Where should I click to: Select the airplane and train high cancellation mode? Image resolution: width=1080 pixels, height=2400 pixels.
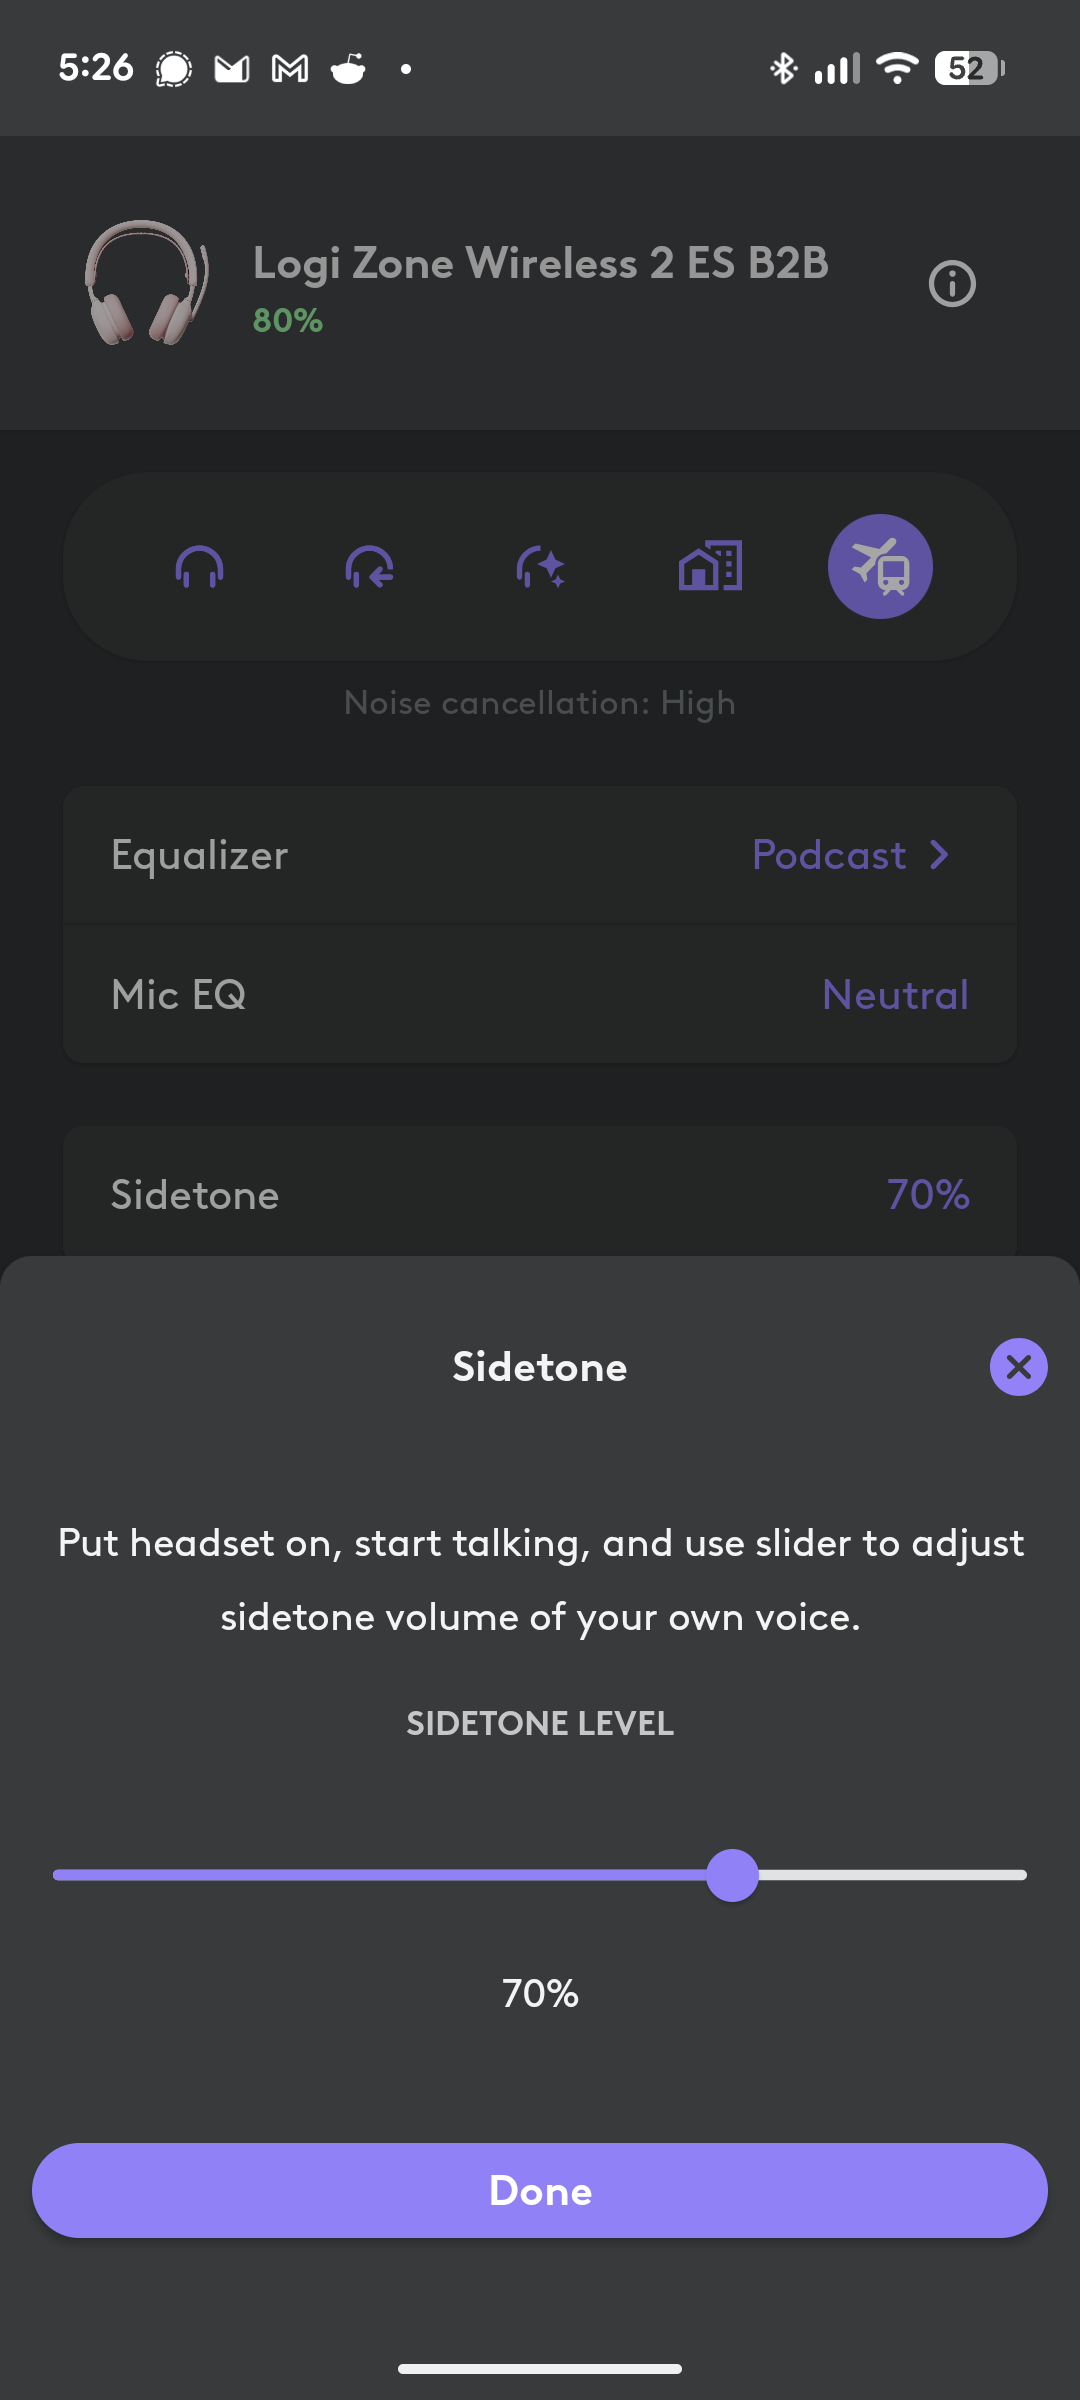(x=880, y=566)
